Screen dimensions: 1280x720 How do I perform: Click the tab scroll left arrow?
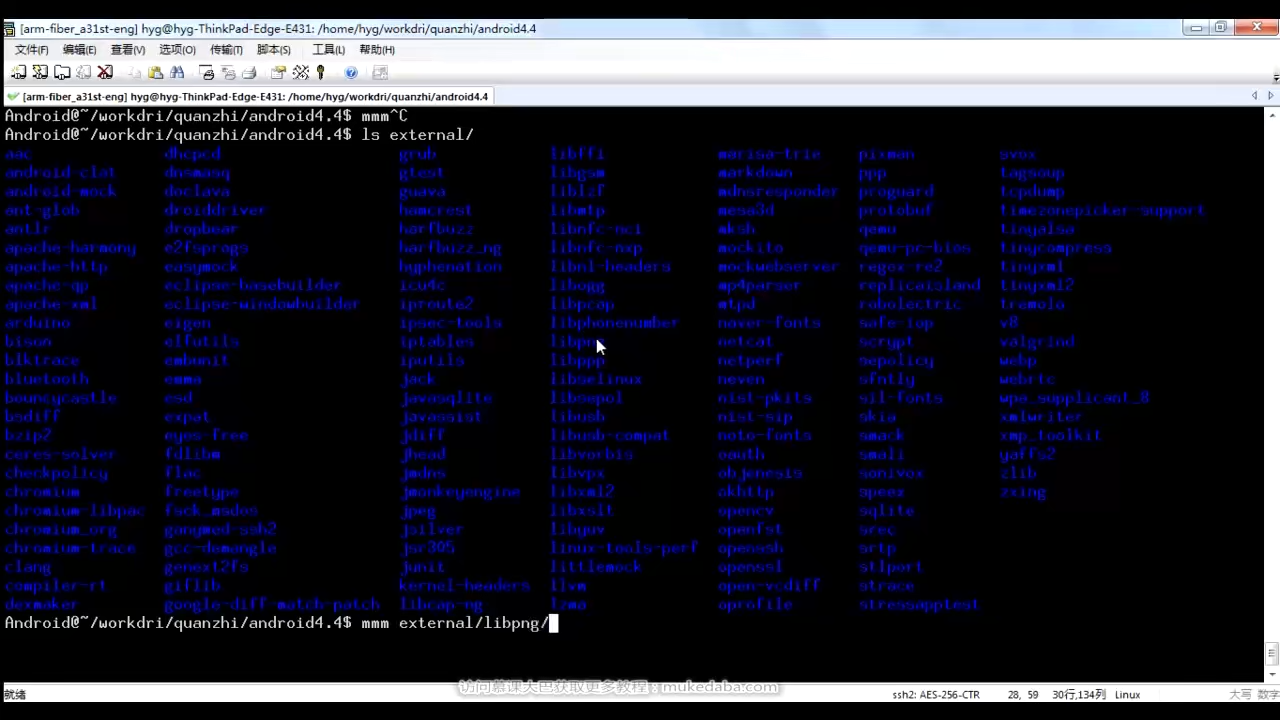(x=1254, y=96)
